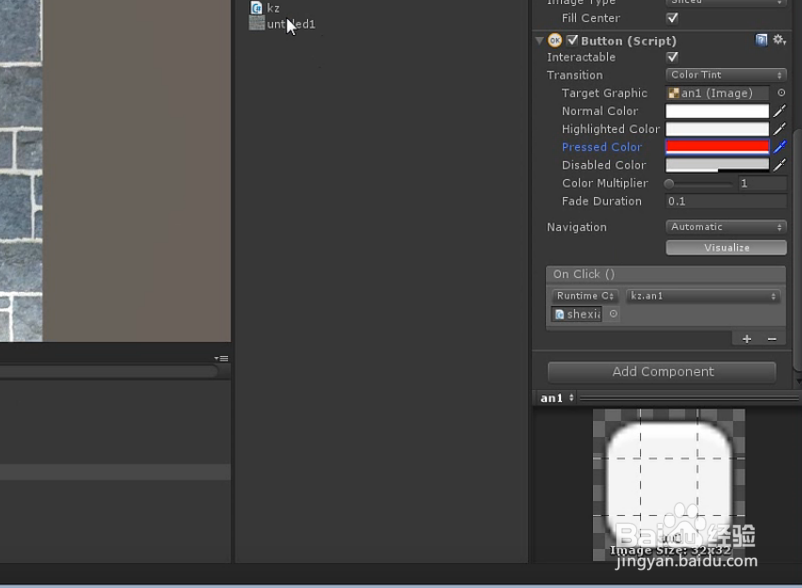The width and height of the screenshot is (802, 588).
Task: Select the untitled1 scene asset
Action: tap(282, 24)
